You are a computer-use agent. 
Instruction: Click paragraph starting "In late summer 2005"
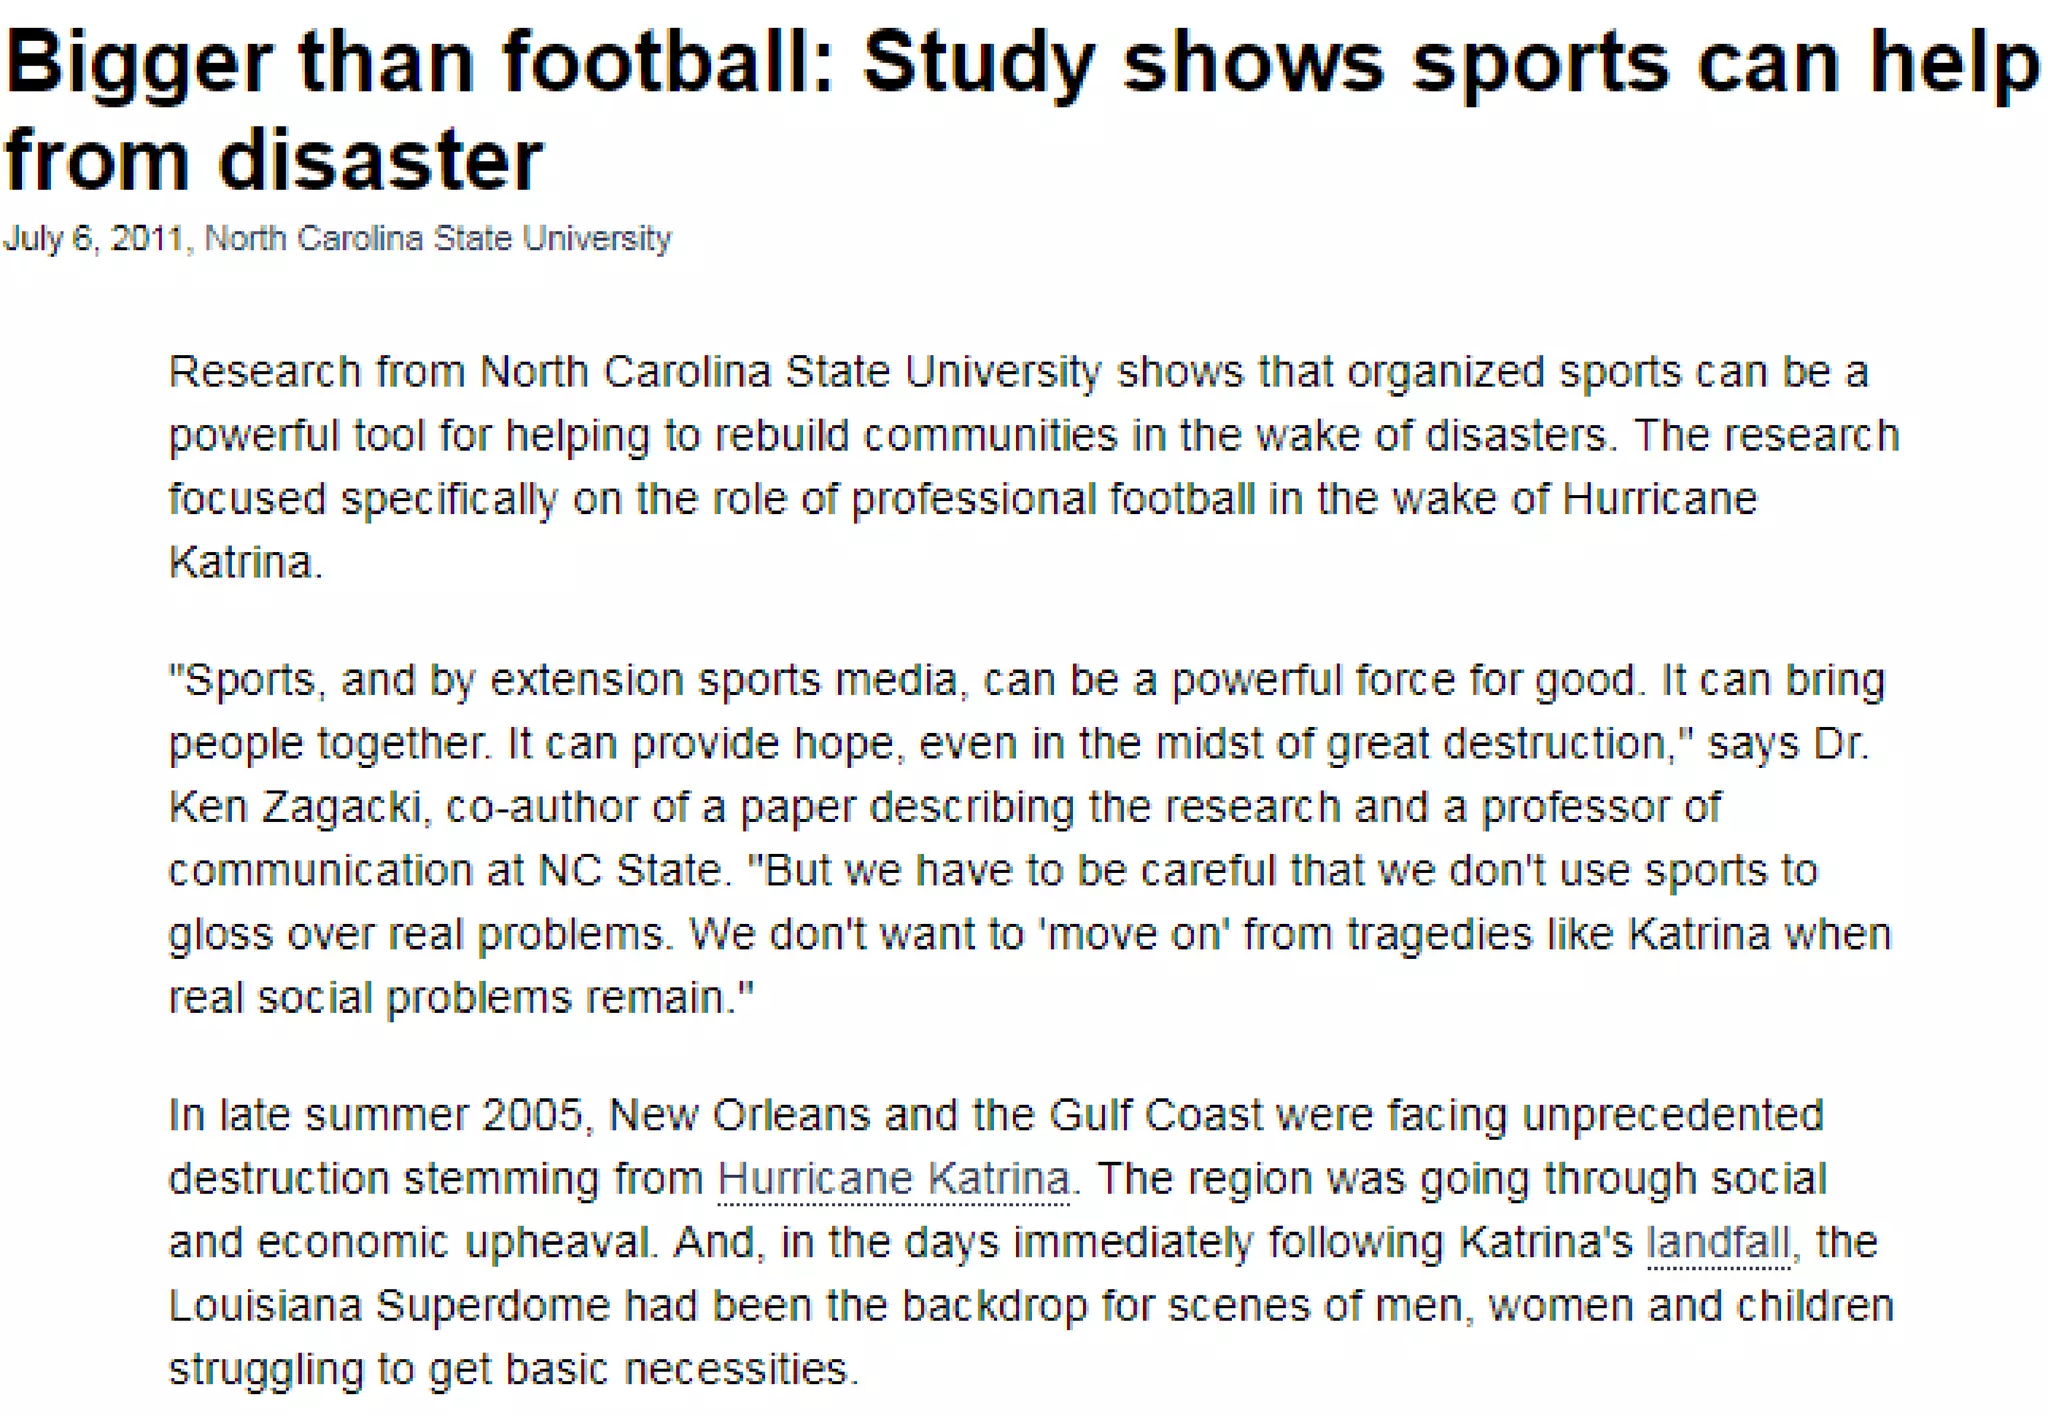[x=995, y=1115]
